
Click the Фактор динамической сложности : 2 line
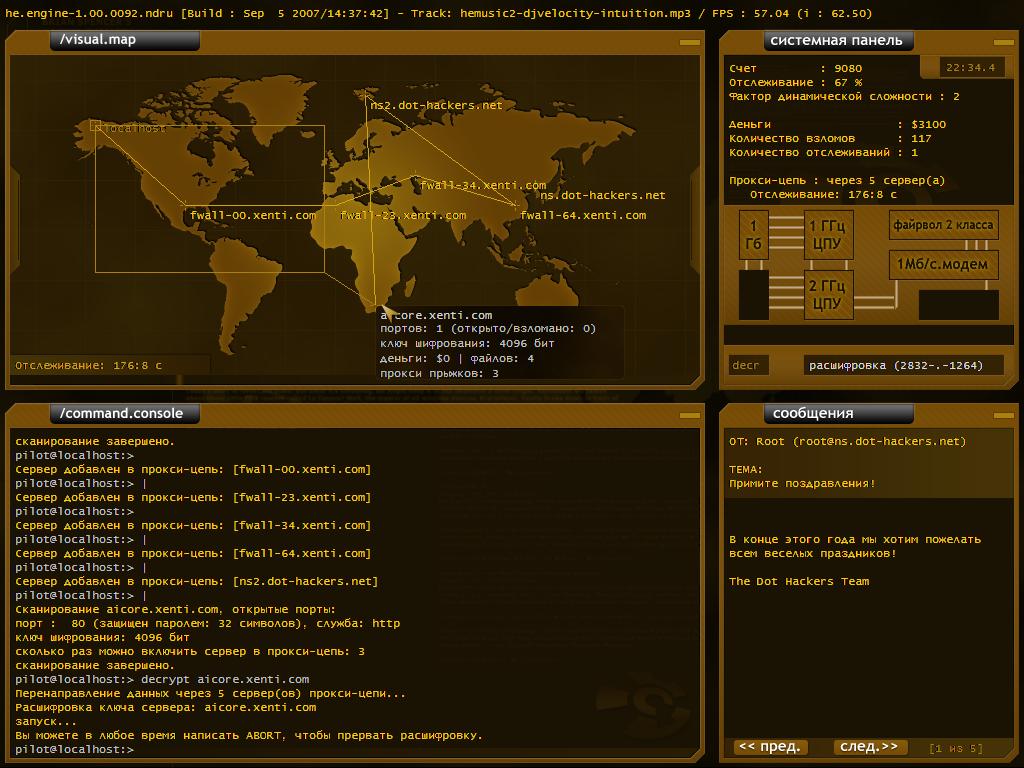(x=844, y=96)
